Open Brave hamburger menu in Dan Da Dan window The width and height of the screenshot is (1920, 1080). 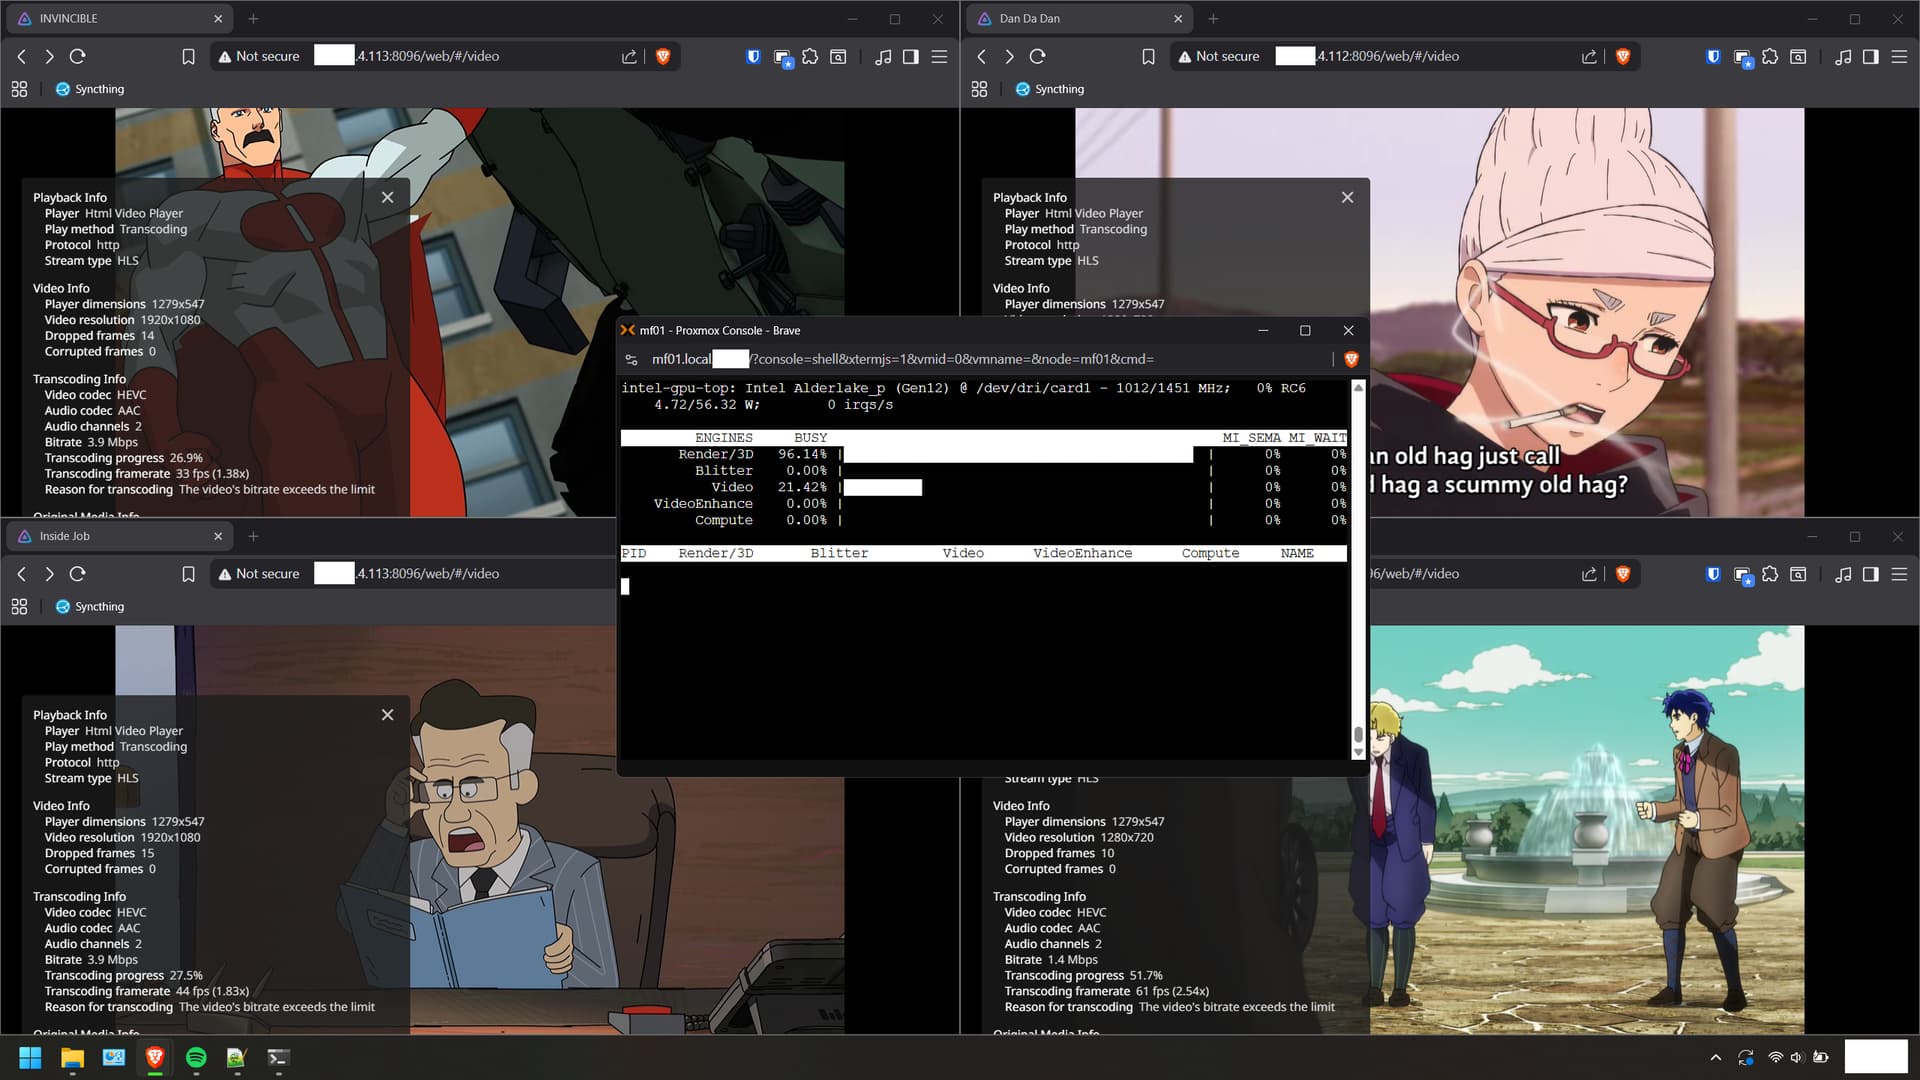point(1899,57)
